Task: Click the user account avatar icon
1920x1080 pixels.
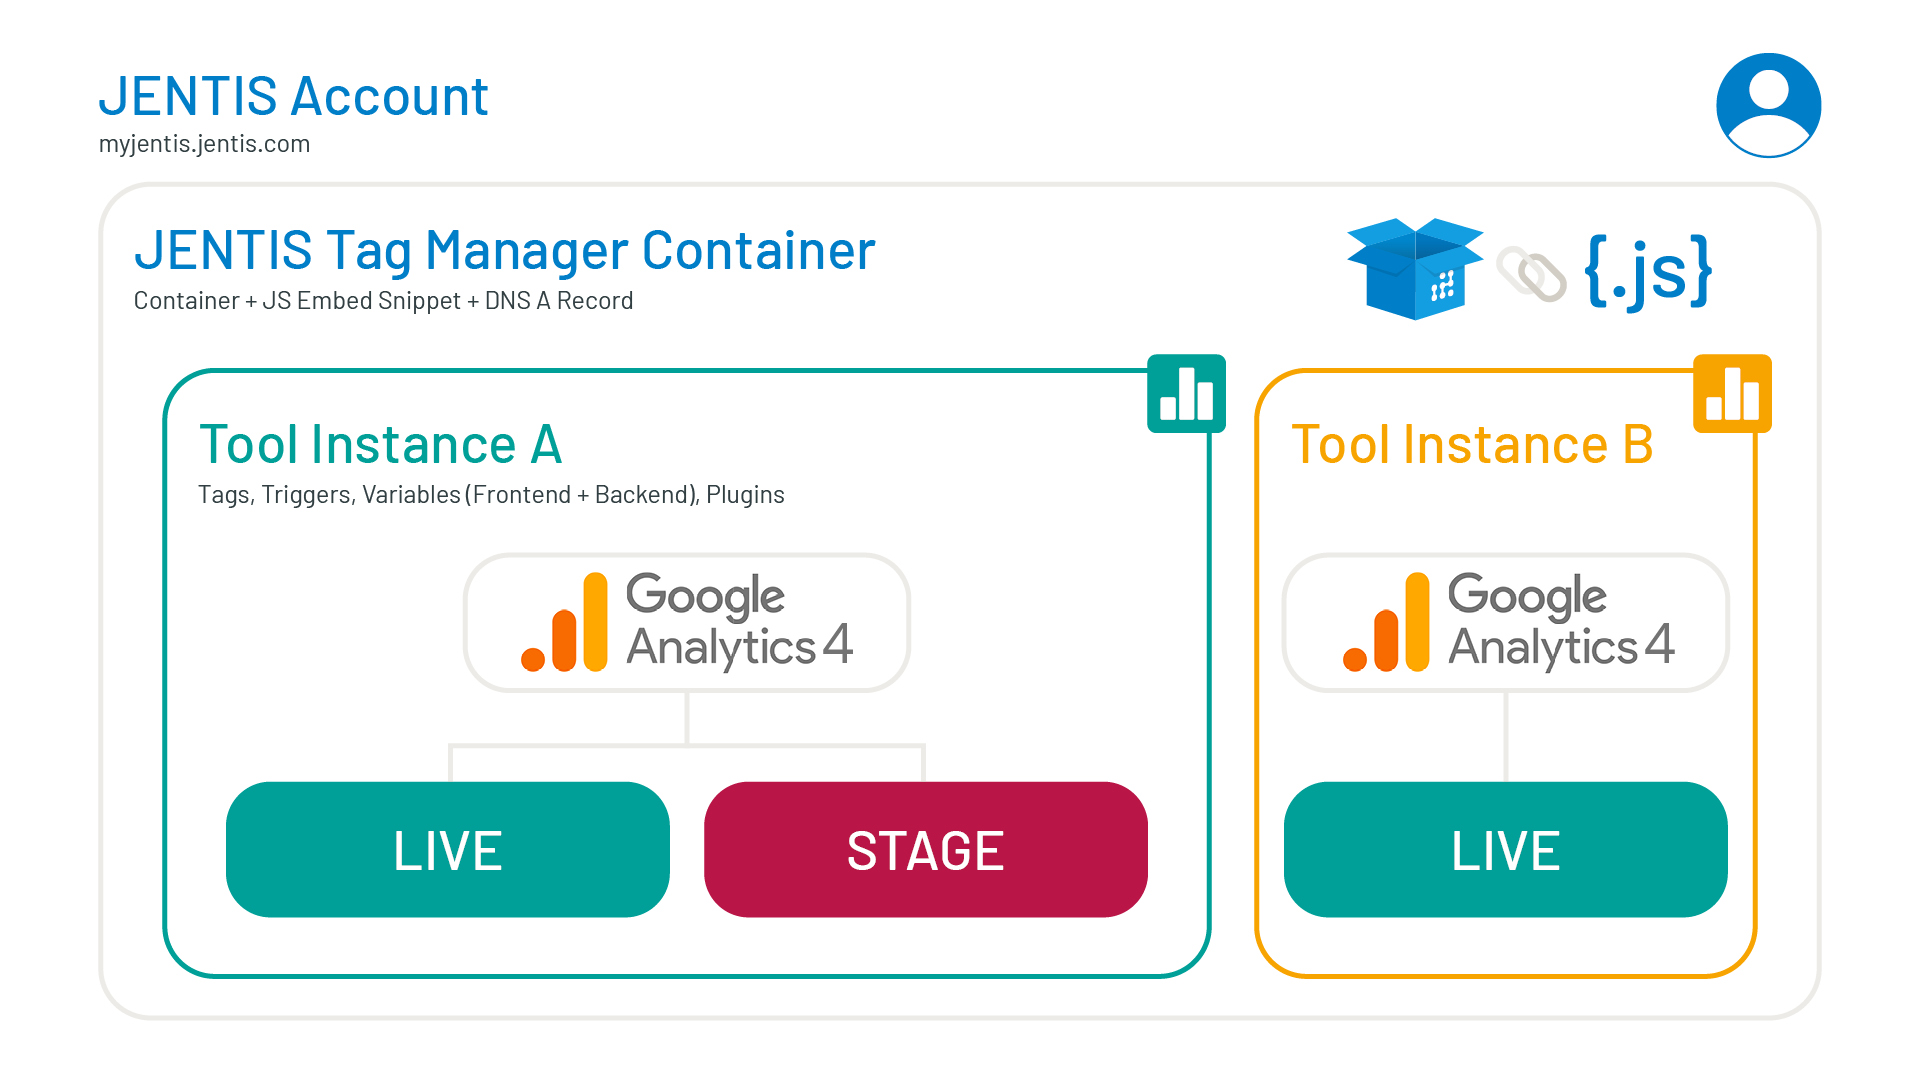Action: click(1768, 105)
